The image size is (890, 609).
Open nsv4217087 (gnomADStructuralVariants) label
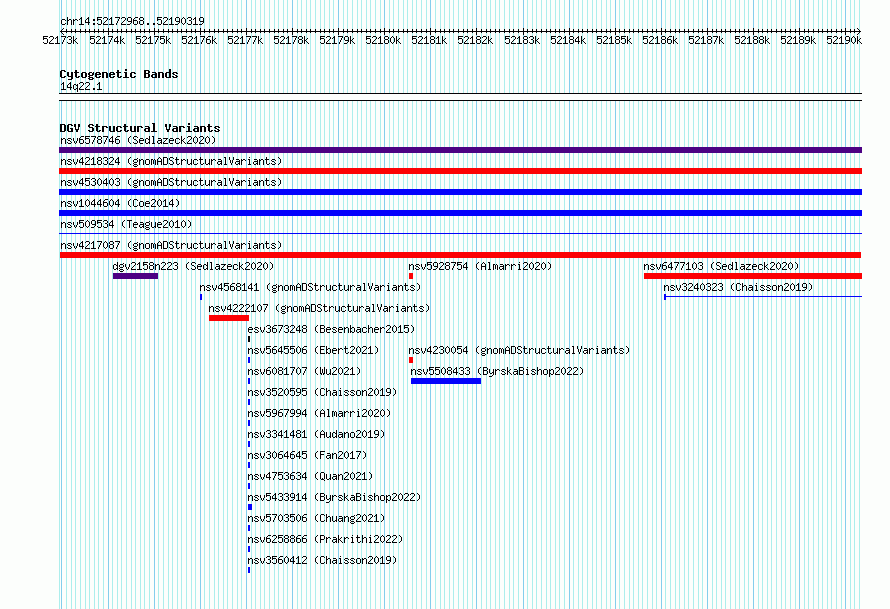point(171,245)
